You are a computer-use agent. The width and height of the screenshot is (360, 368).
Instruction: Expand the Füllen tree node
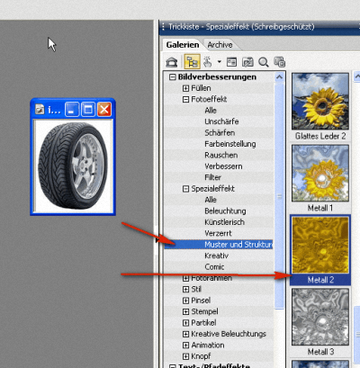pyautogui.click(x=186, y=88)
